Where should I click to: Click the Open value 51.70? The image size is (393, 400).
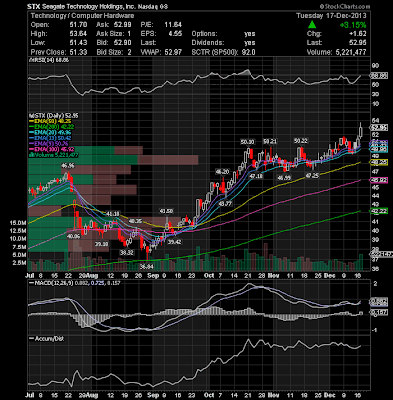coord(78,25)
